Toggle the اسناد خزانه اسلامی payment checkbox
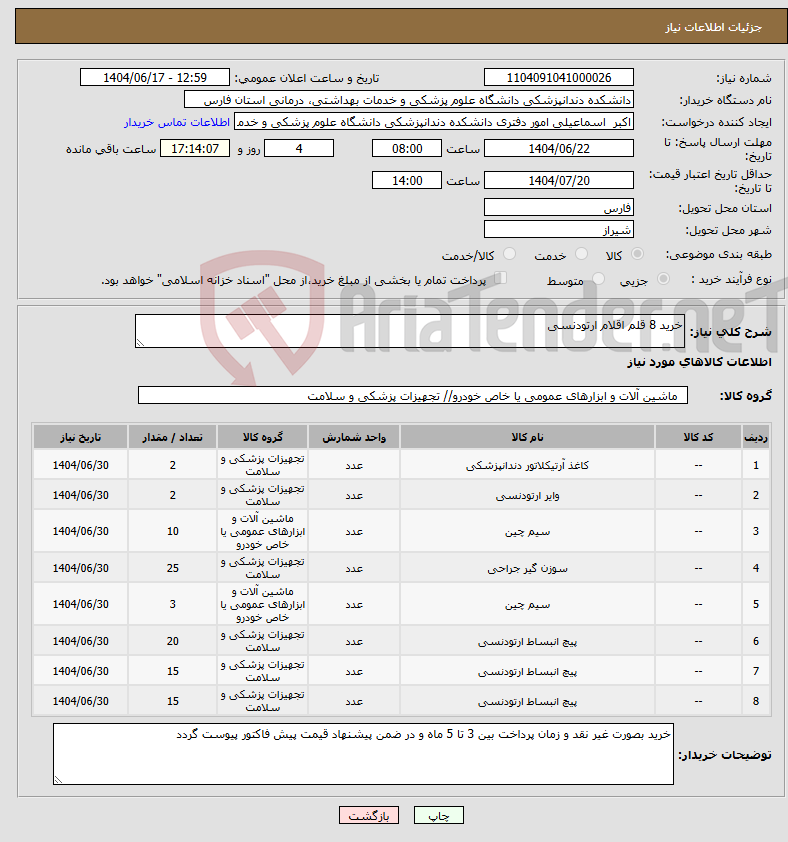 [x=501, y=278]
